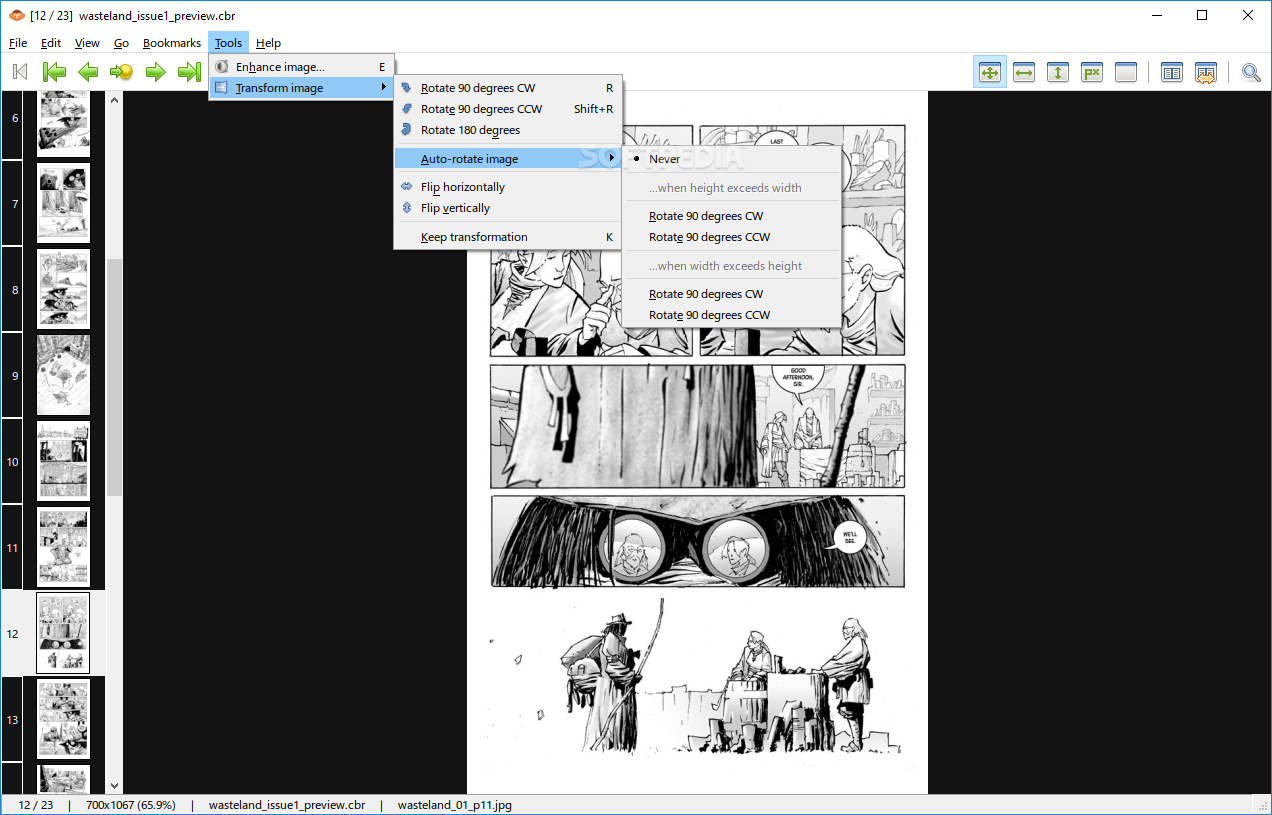Click the MComix app icon in title bar
The width and height of the screenshot is (1272, 815).
16,16
